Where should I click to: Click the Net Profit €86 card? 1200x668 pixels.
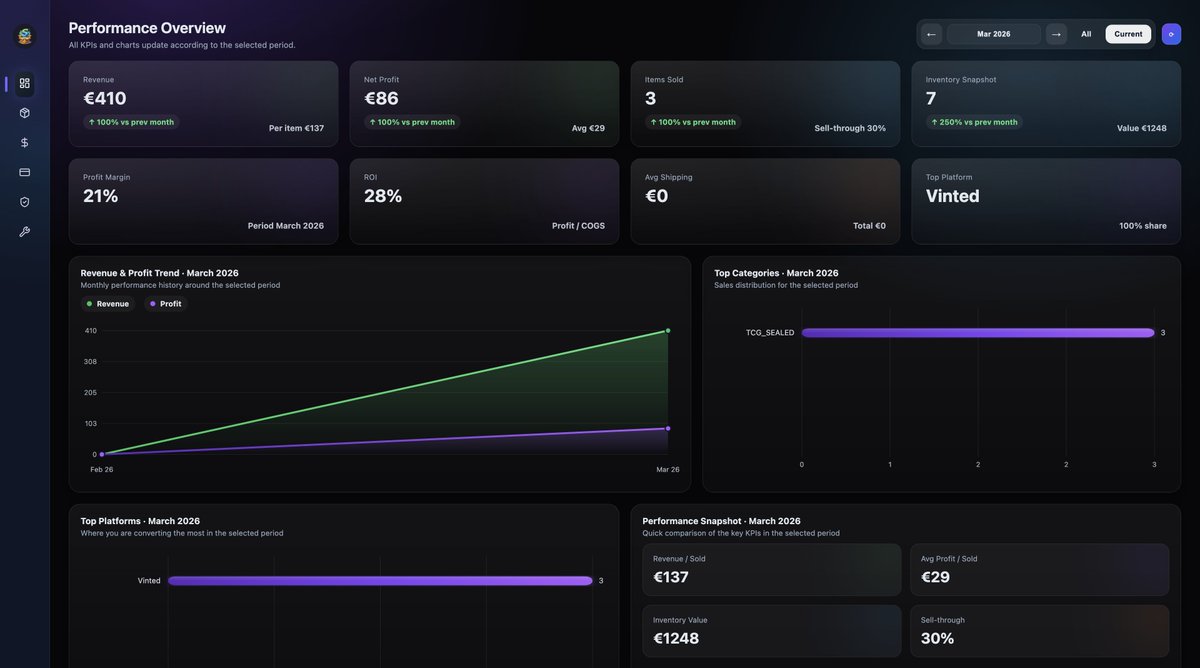(484, 104)
